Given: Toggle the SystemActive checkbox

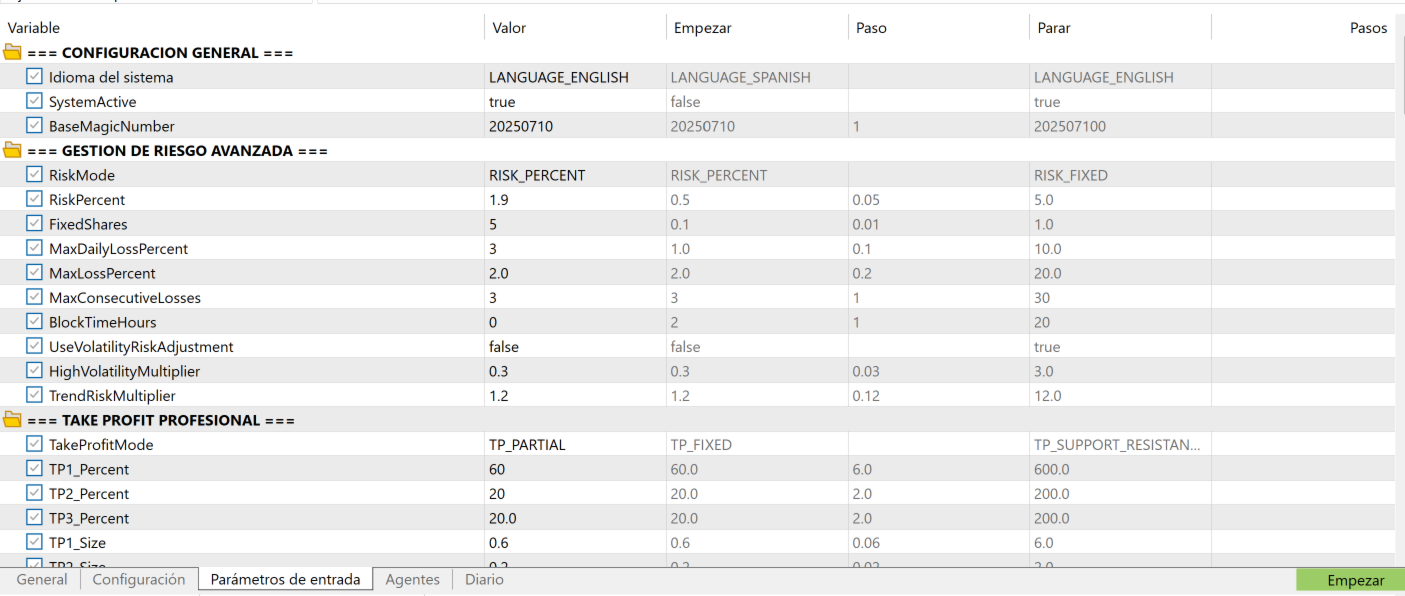Looking at the screenshot, I should pos(35,101).
